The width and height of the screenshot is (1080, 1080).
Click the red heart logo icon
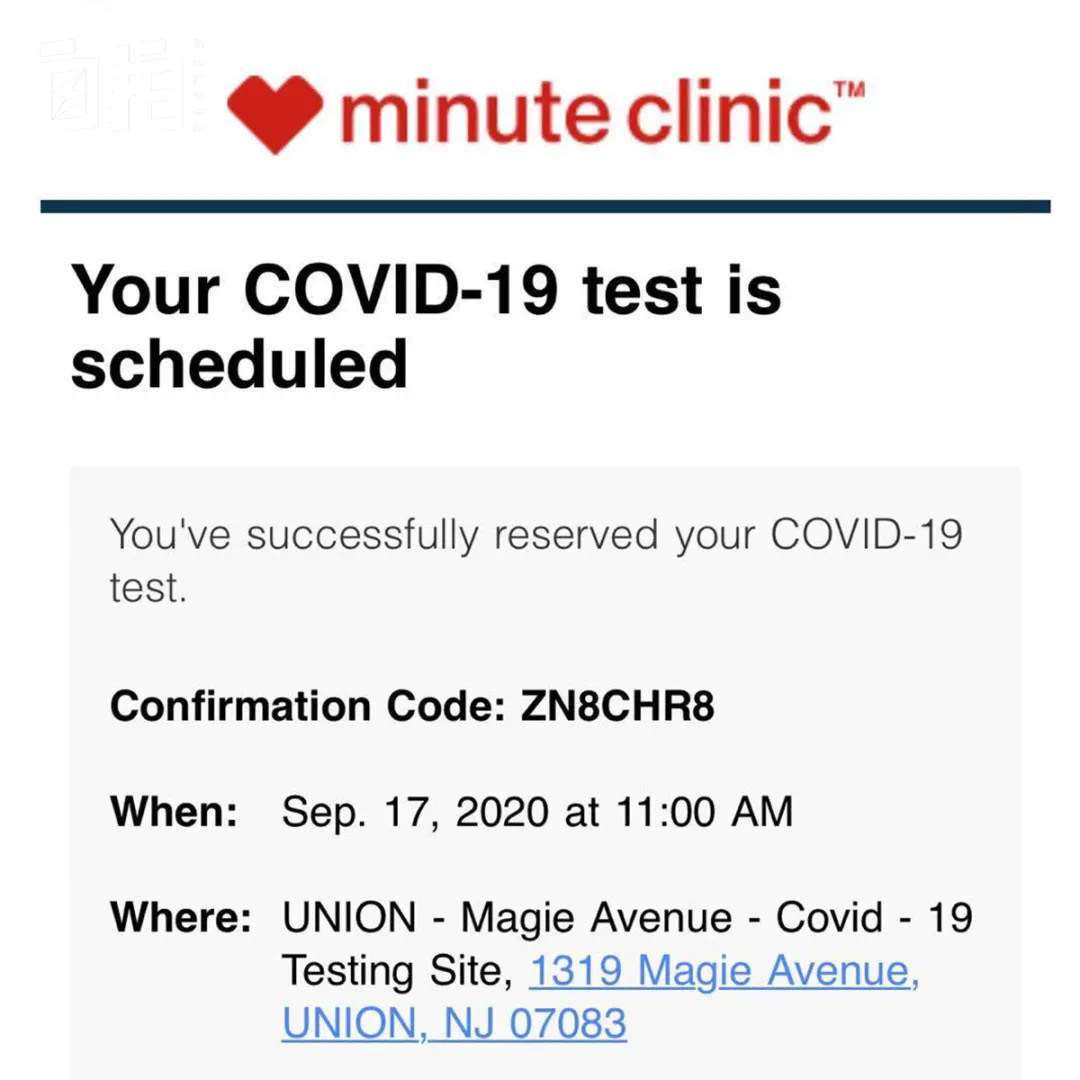coord(275,114)
